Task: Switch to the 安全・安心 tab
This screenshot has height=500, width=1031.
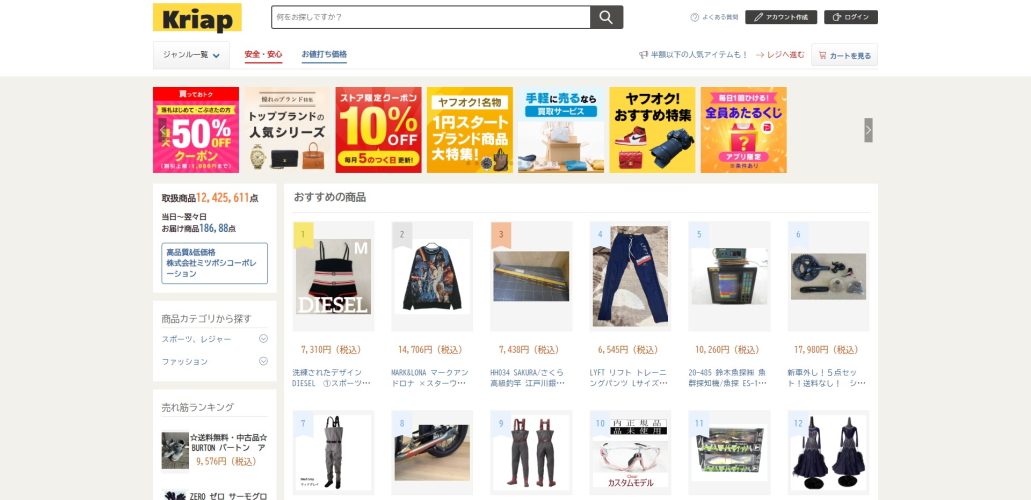Action: pos(263,55)
